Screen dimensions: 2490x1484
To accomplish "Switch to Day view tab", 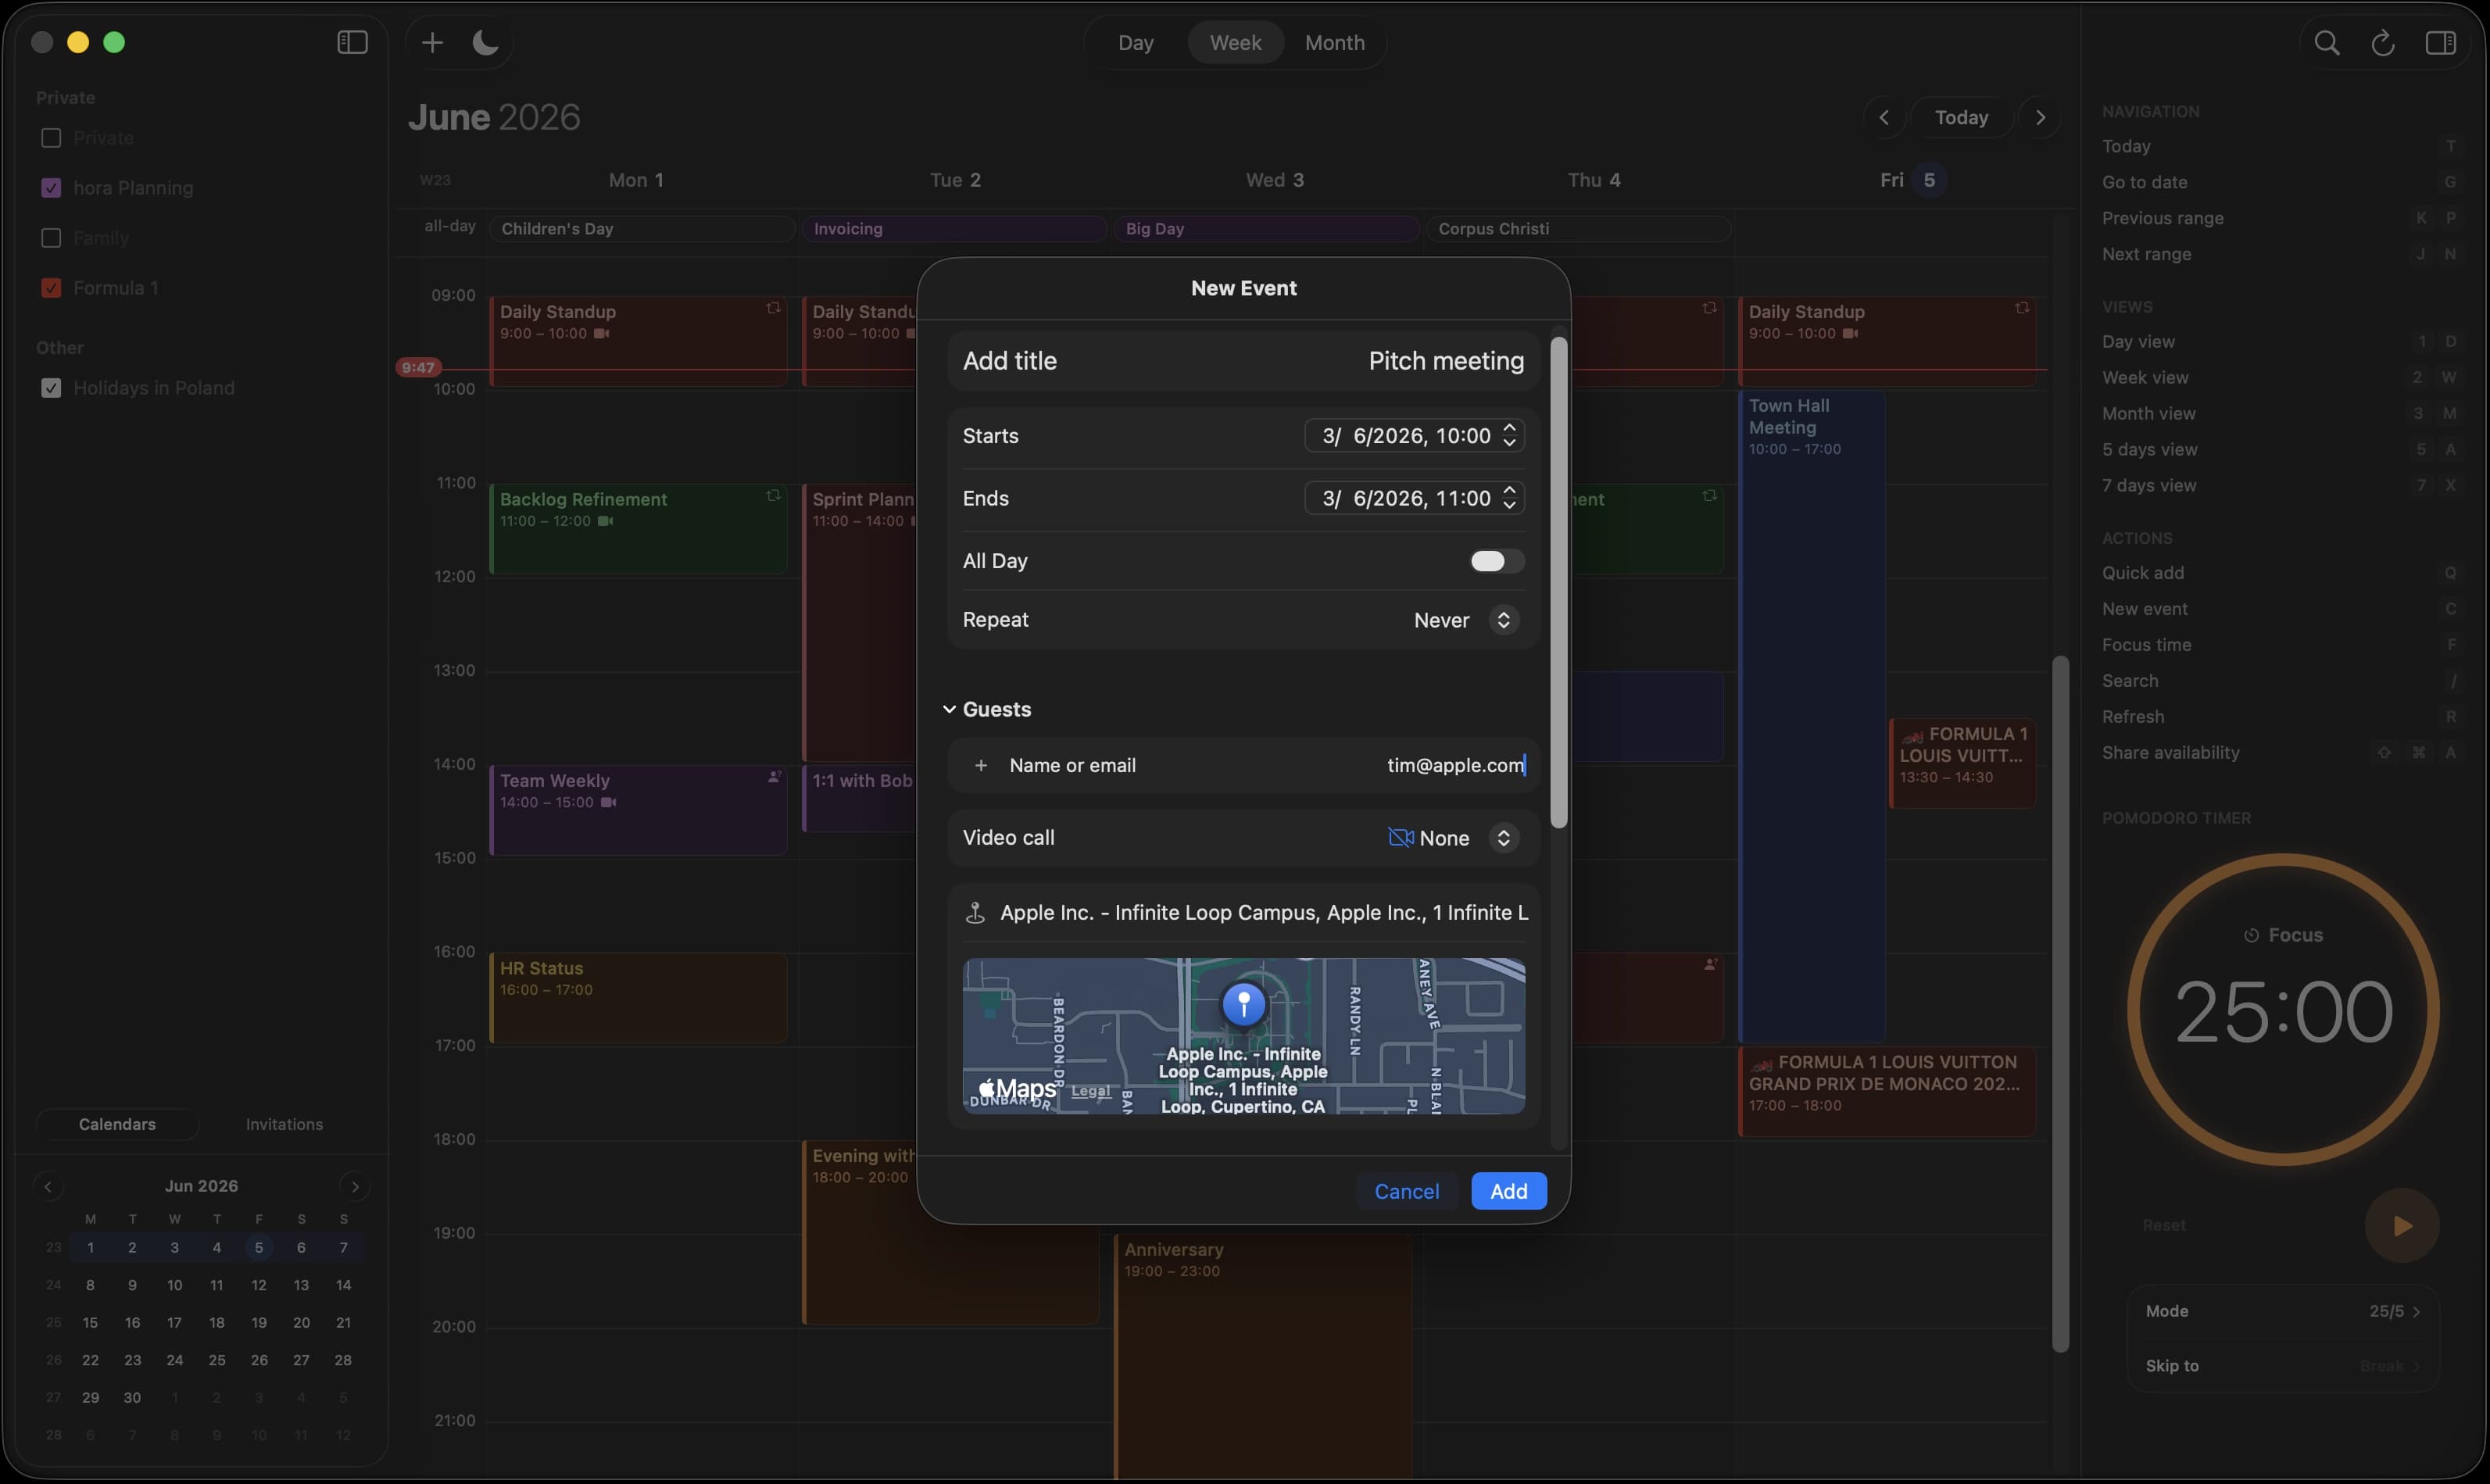I will (x=1136, y=43).
